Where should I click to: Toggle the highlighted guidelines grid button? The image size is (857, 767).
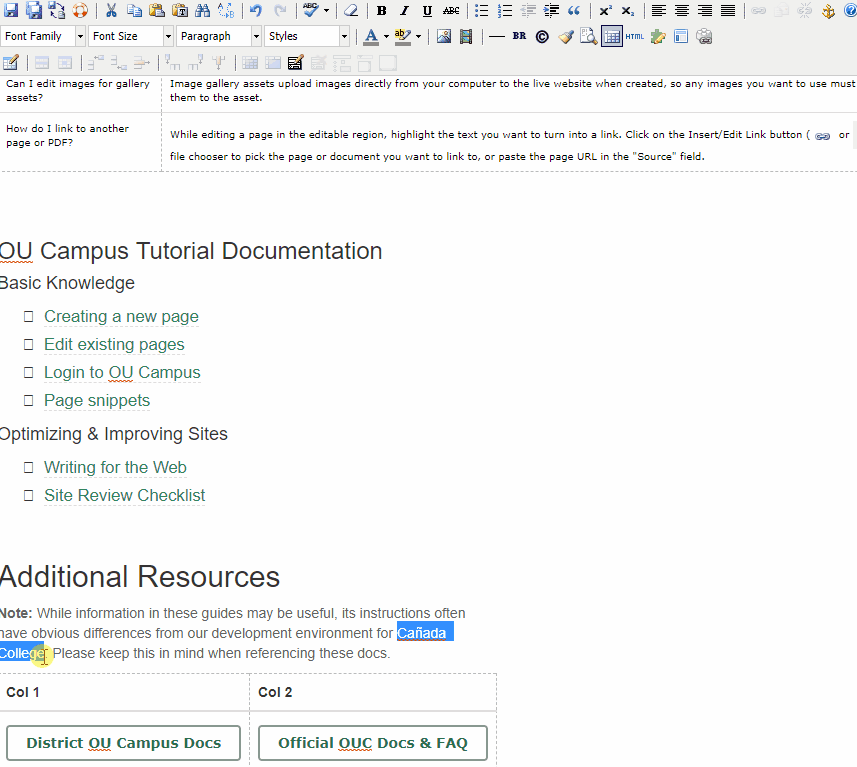point(612,36)
